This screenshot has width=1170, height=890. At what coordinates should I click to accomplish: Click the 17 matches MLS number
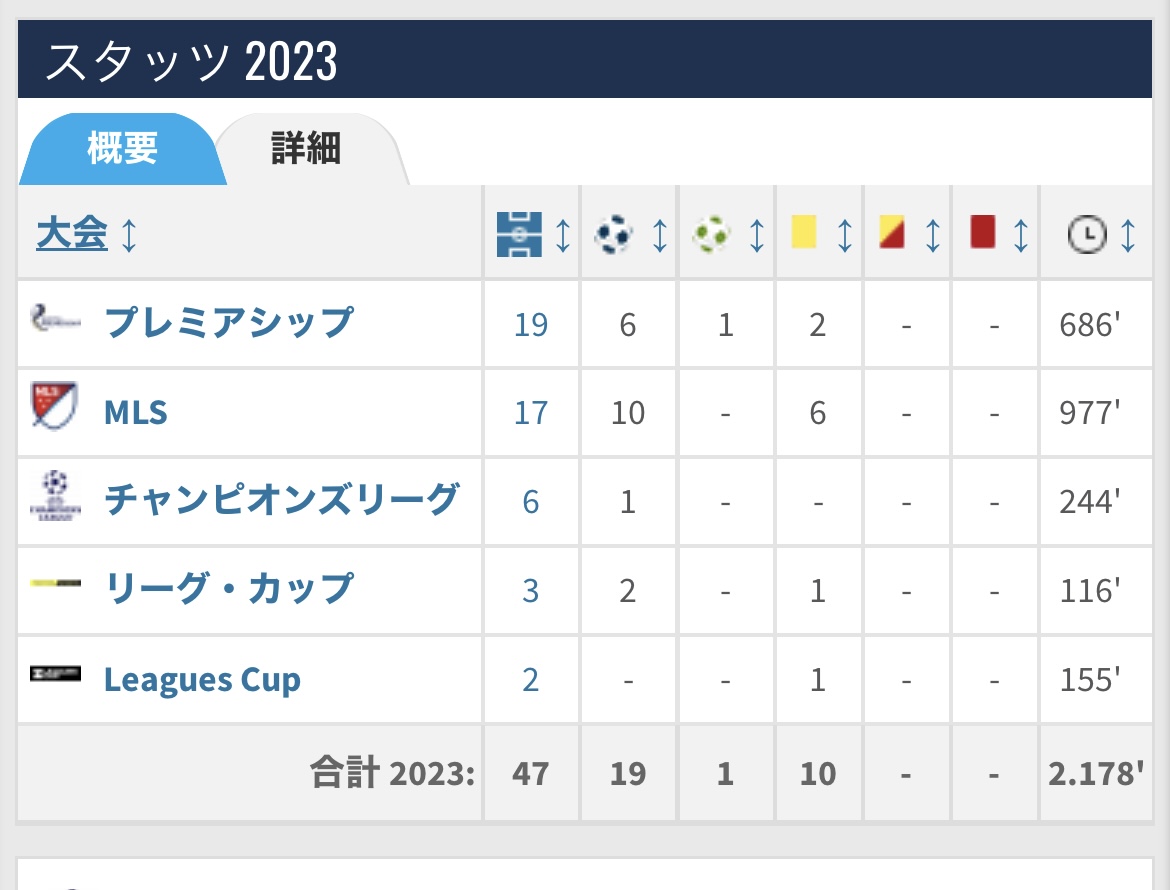pos(531,412)
